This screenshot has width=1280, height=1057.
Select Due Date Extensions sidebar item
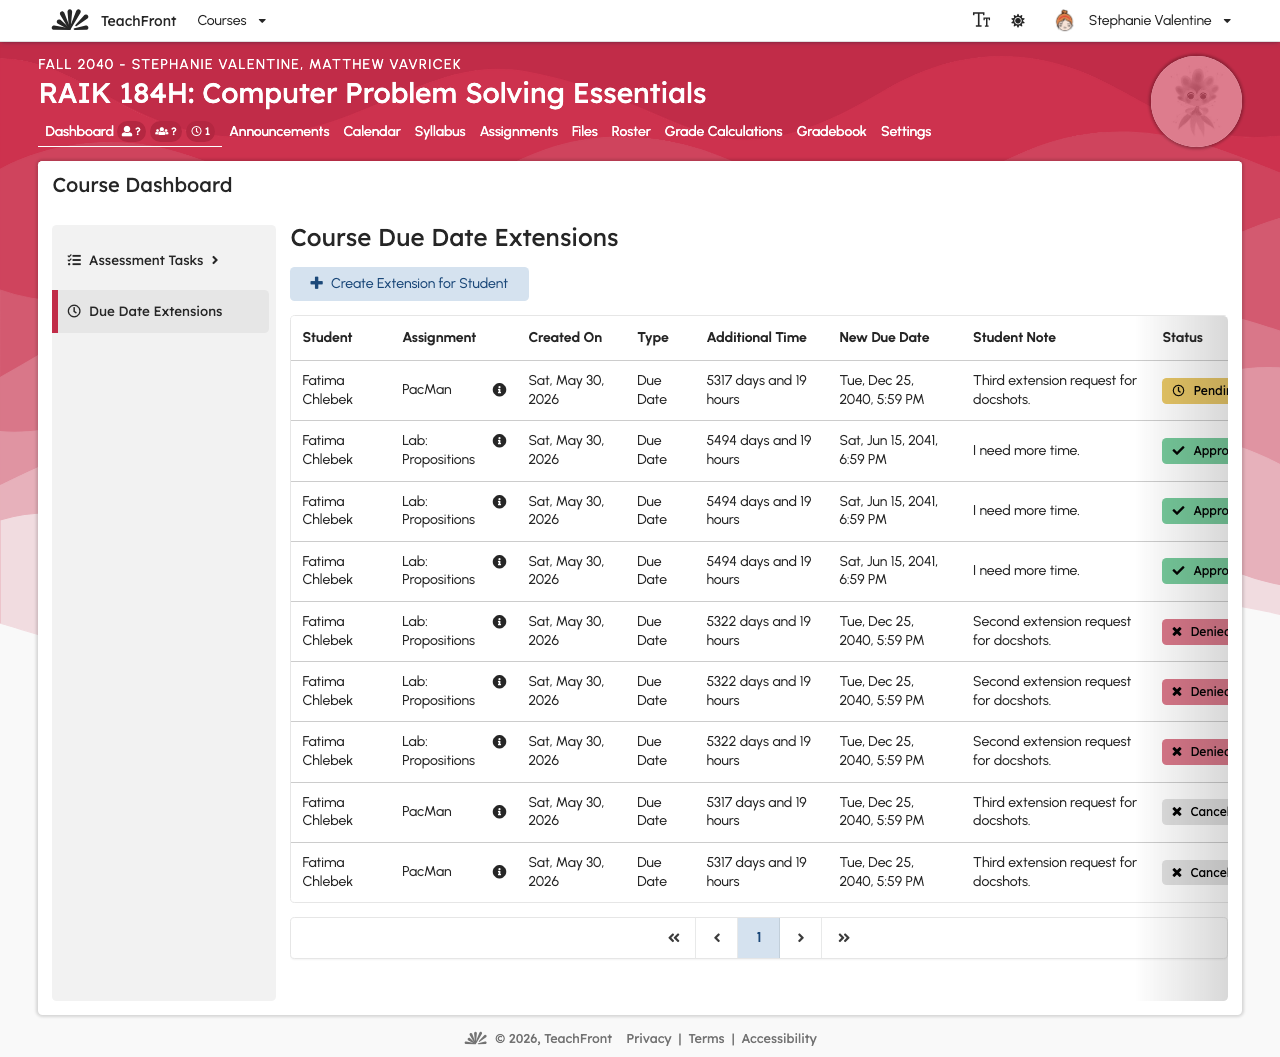[x=162, y=311]
